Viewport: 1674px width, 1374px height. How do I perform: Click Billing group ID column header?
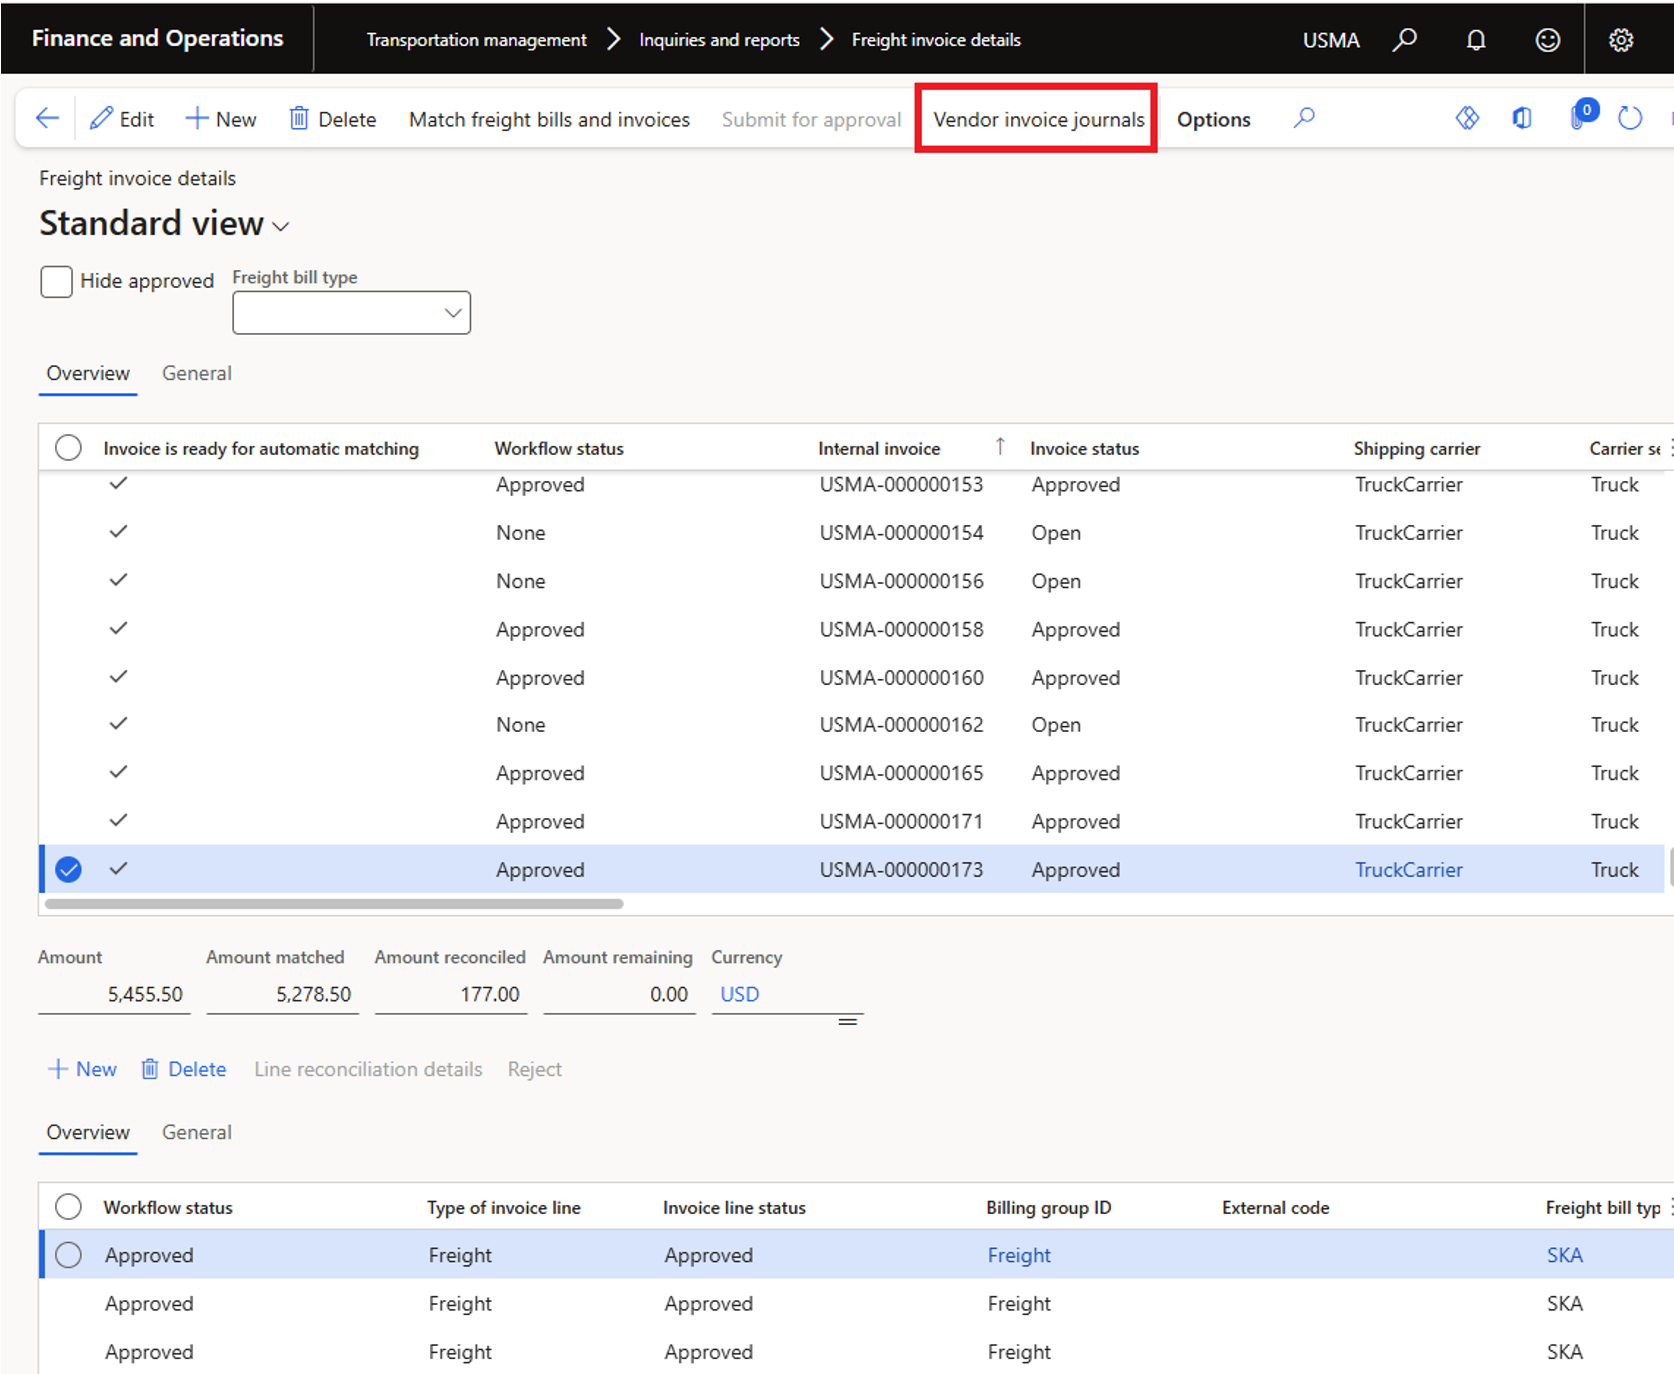pyautogui.click(x=1048, y=1207)
